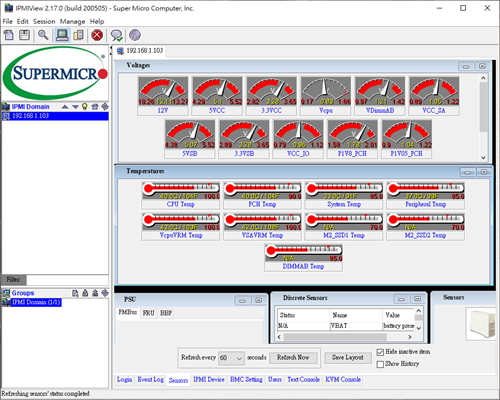Click the chat bubble with checkmark icon
The image size is (500, 400).
coord(117,35)
